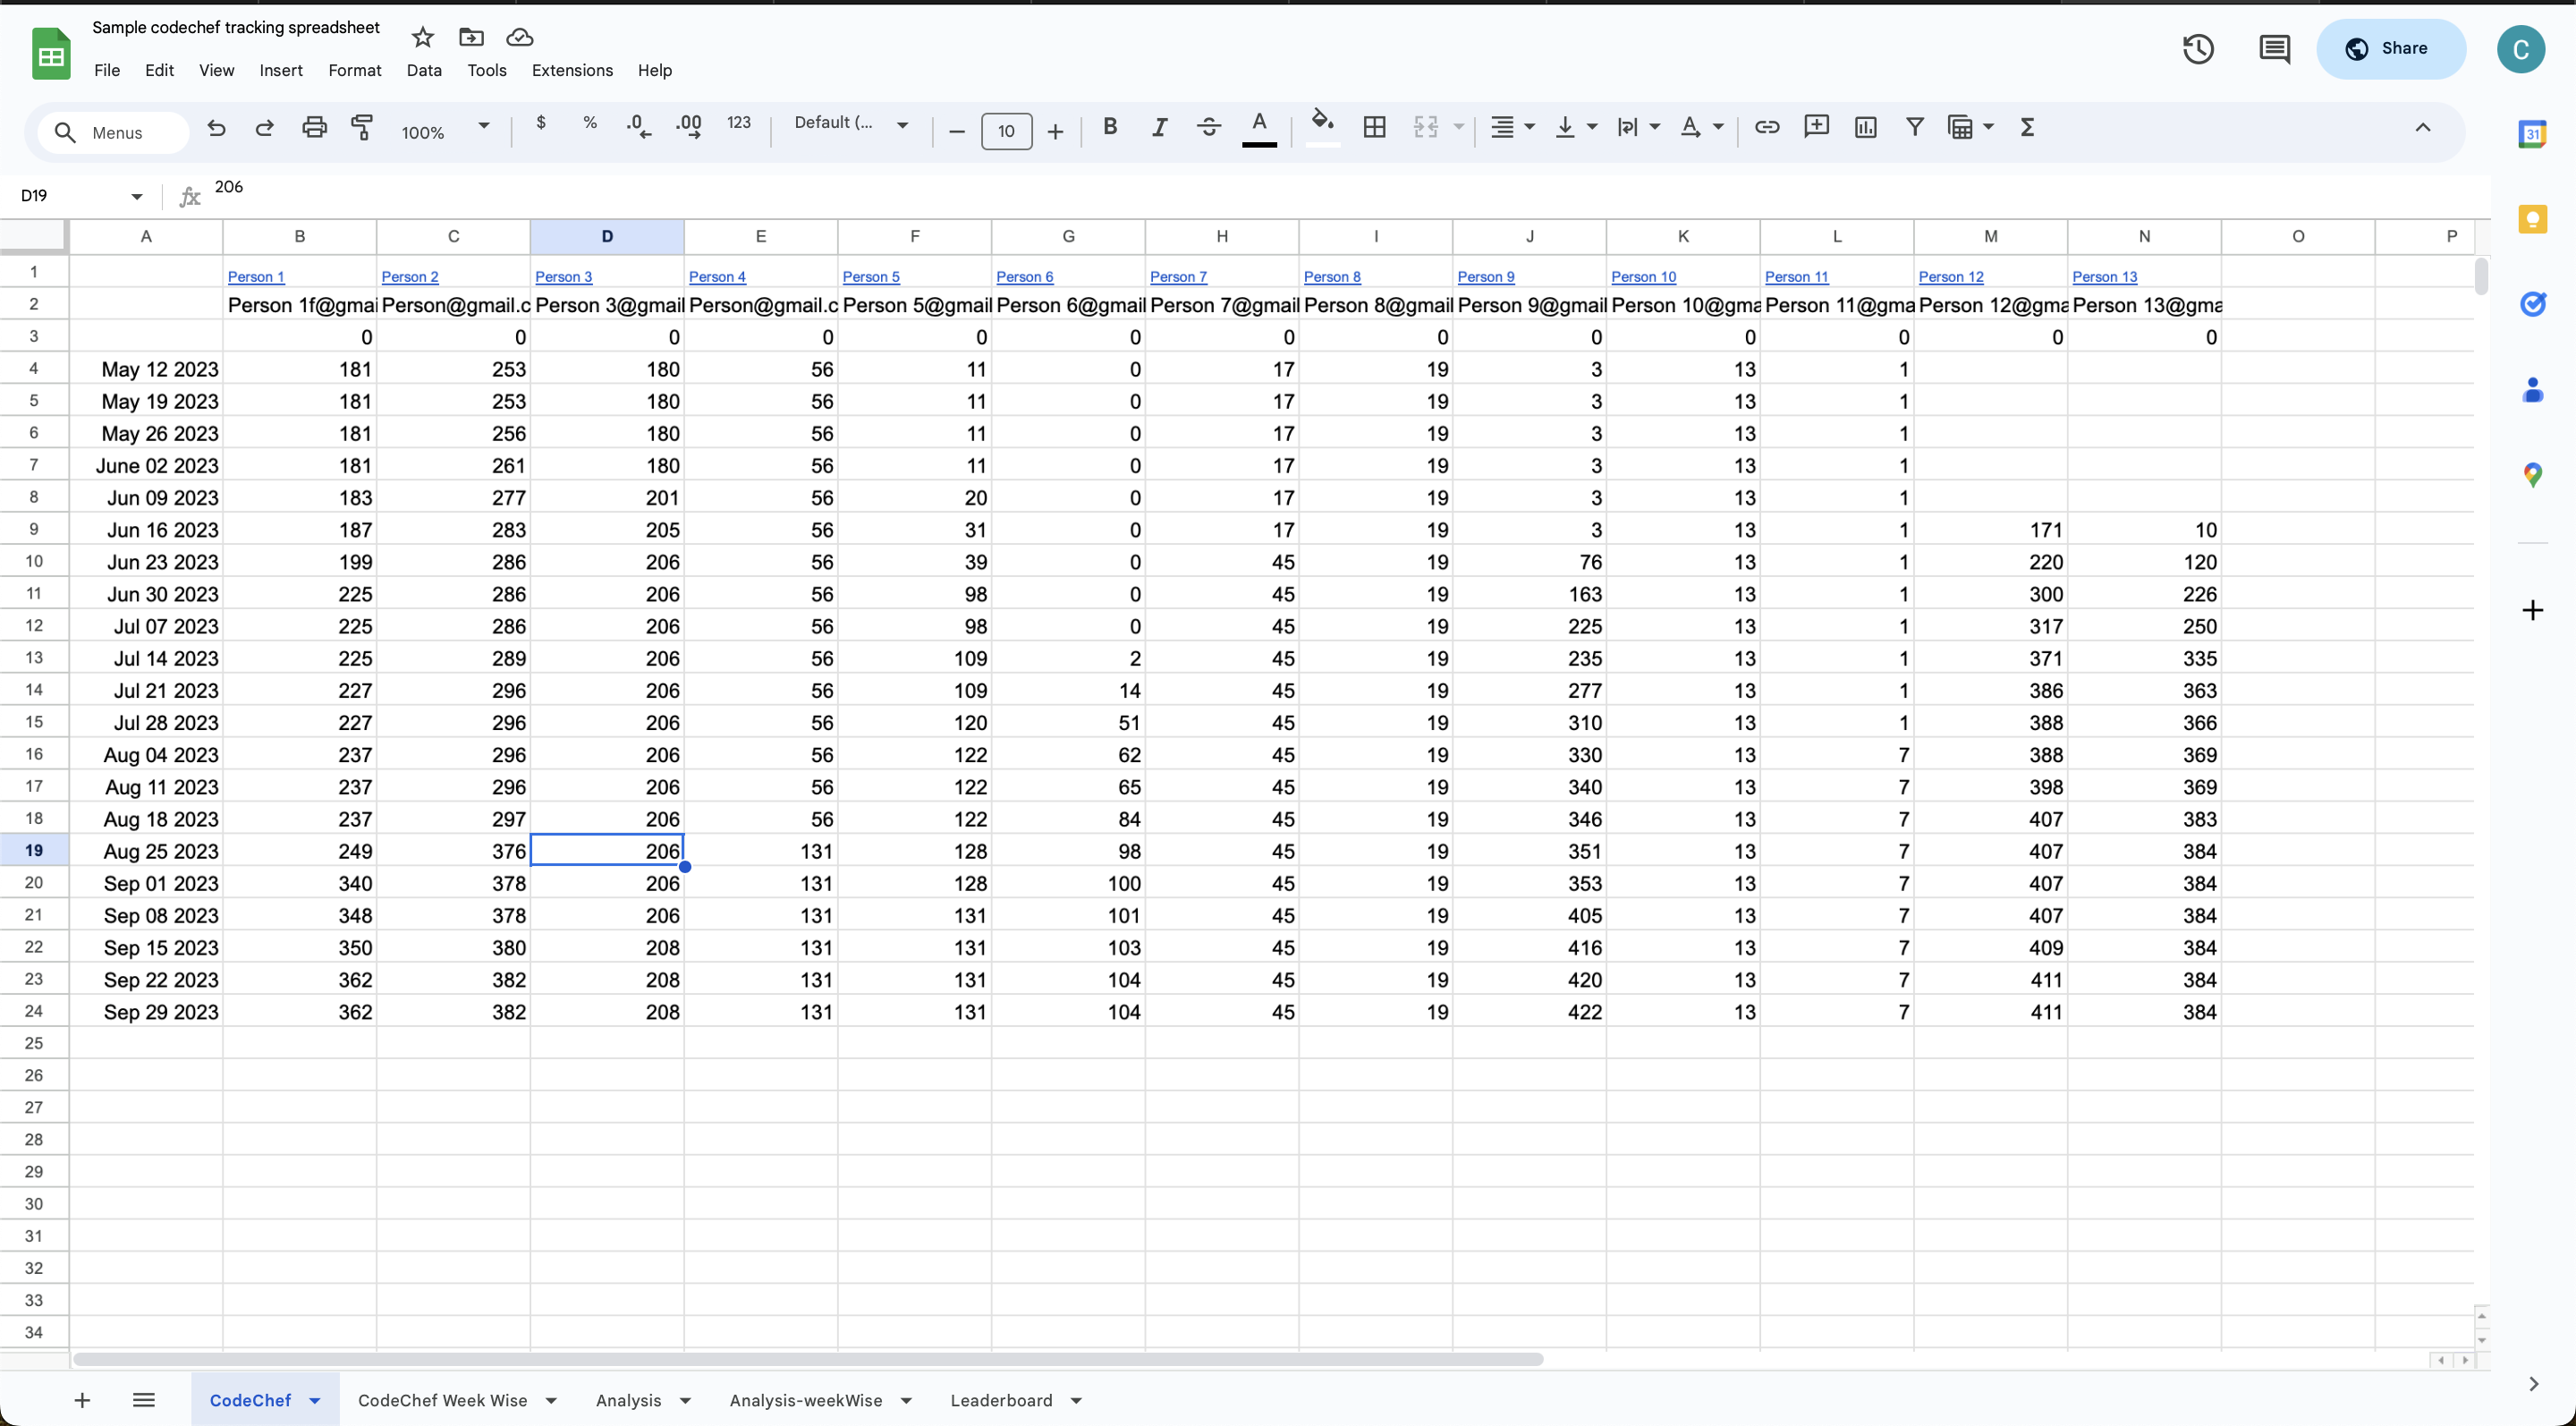The height and width of the screenshot is (1426, 2576).
Task: Open Google Keep side panel
Action: (2532, 219)
